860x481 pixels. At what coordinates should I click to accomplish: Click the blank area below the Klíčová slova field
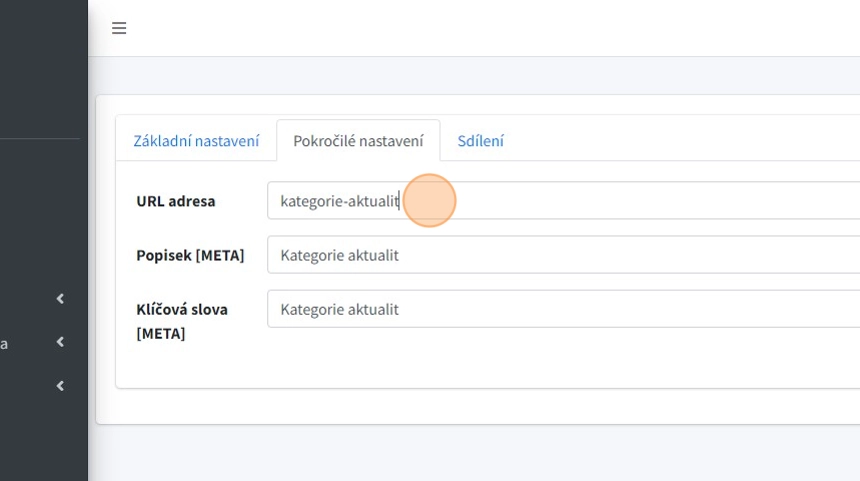[x=500, y=360]
